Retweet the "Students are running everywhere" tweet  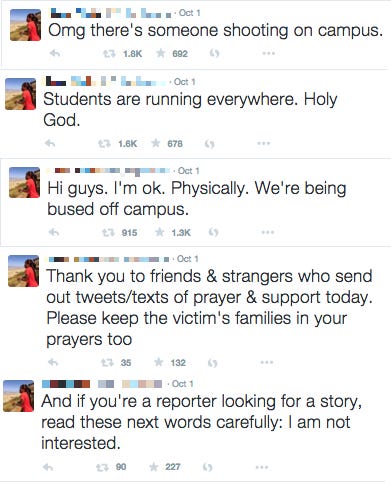click(x=104, y=144)
